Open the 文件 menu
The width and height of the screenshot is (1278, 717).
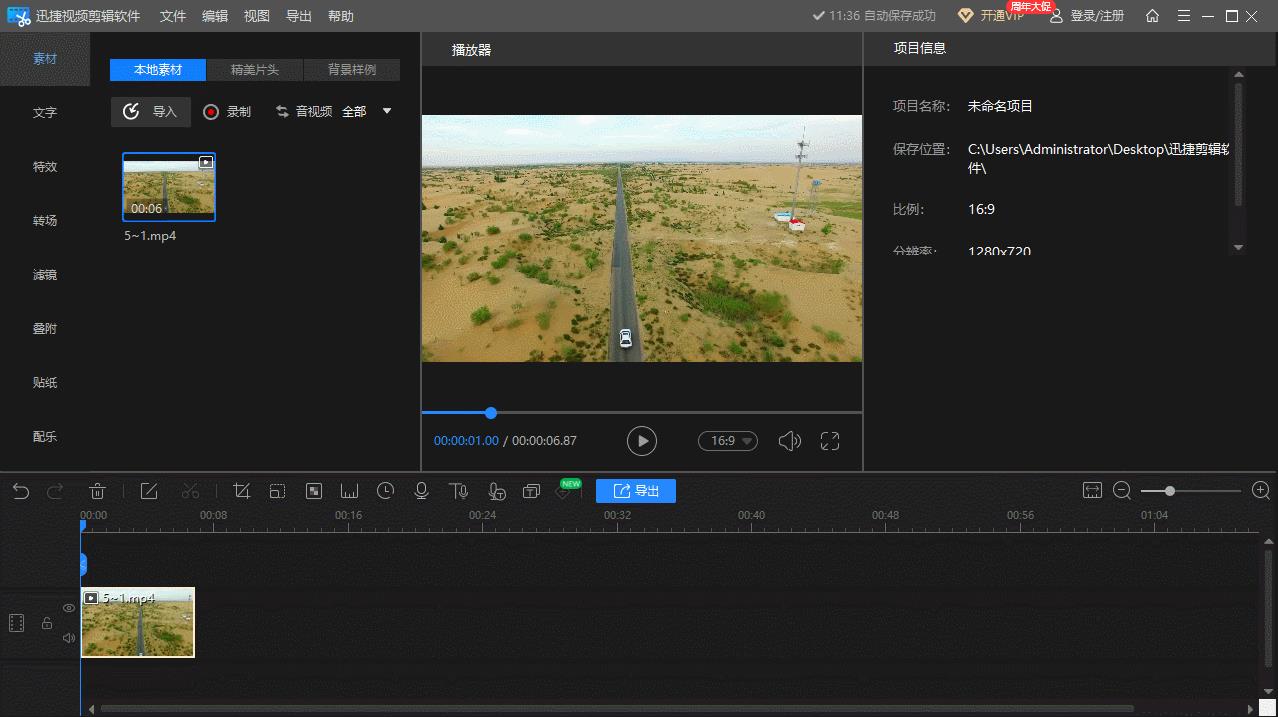[173, 16]
